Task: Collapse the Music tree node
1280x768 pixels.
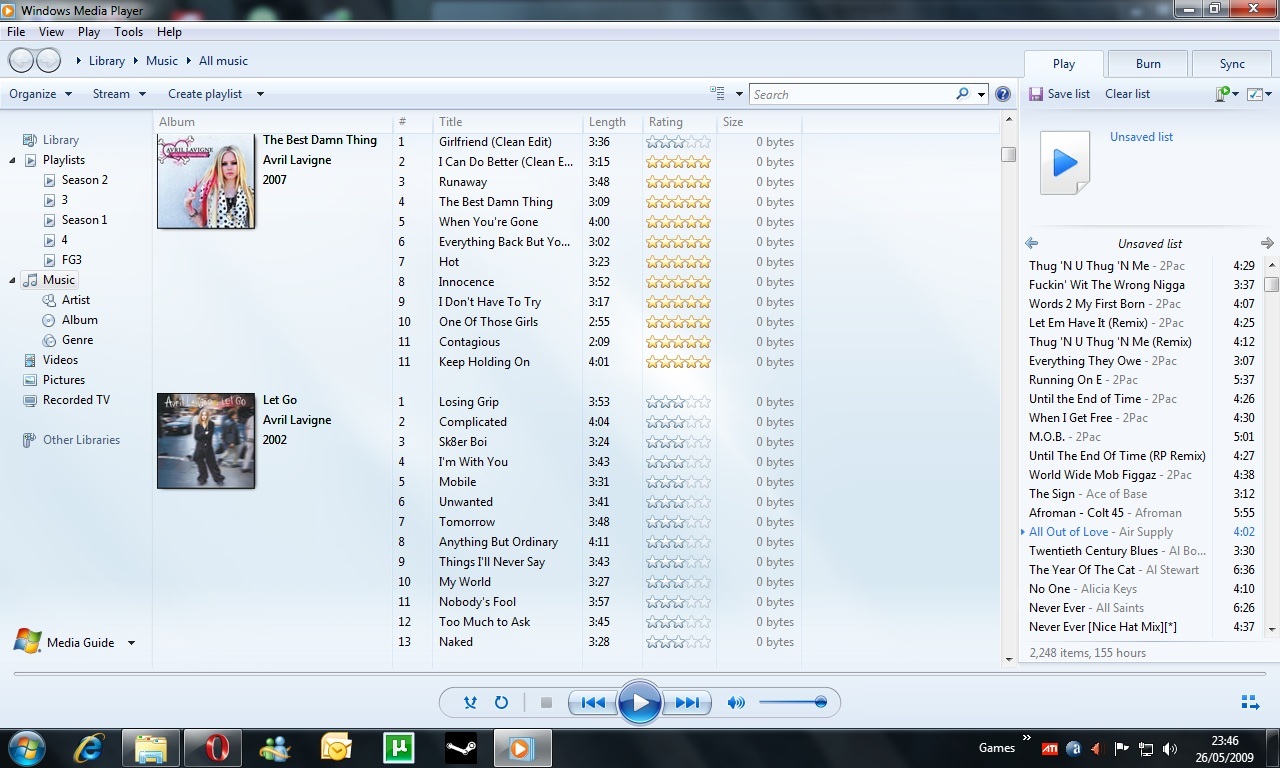Action: click(x=12, y=280)
